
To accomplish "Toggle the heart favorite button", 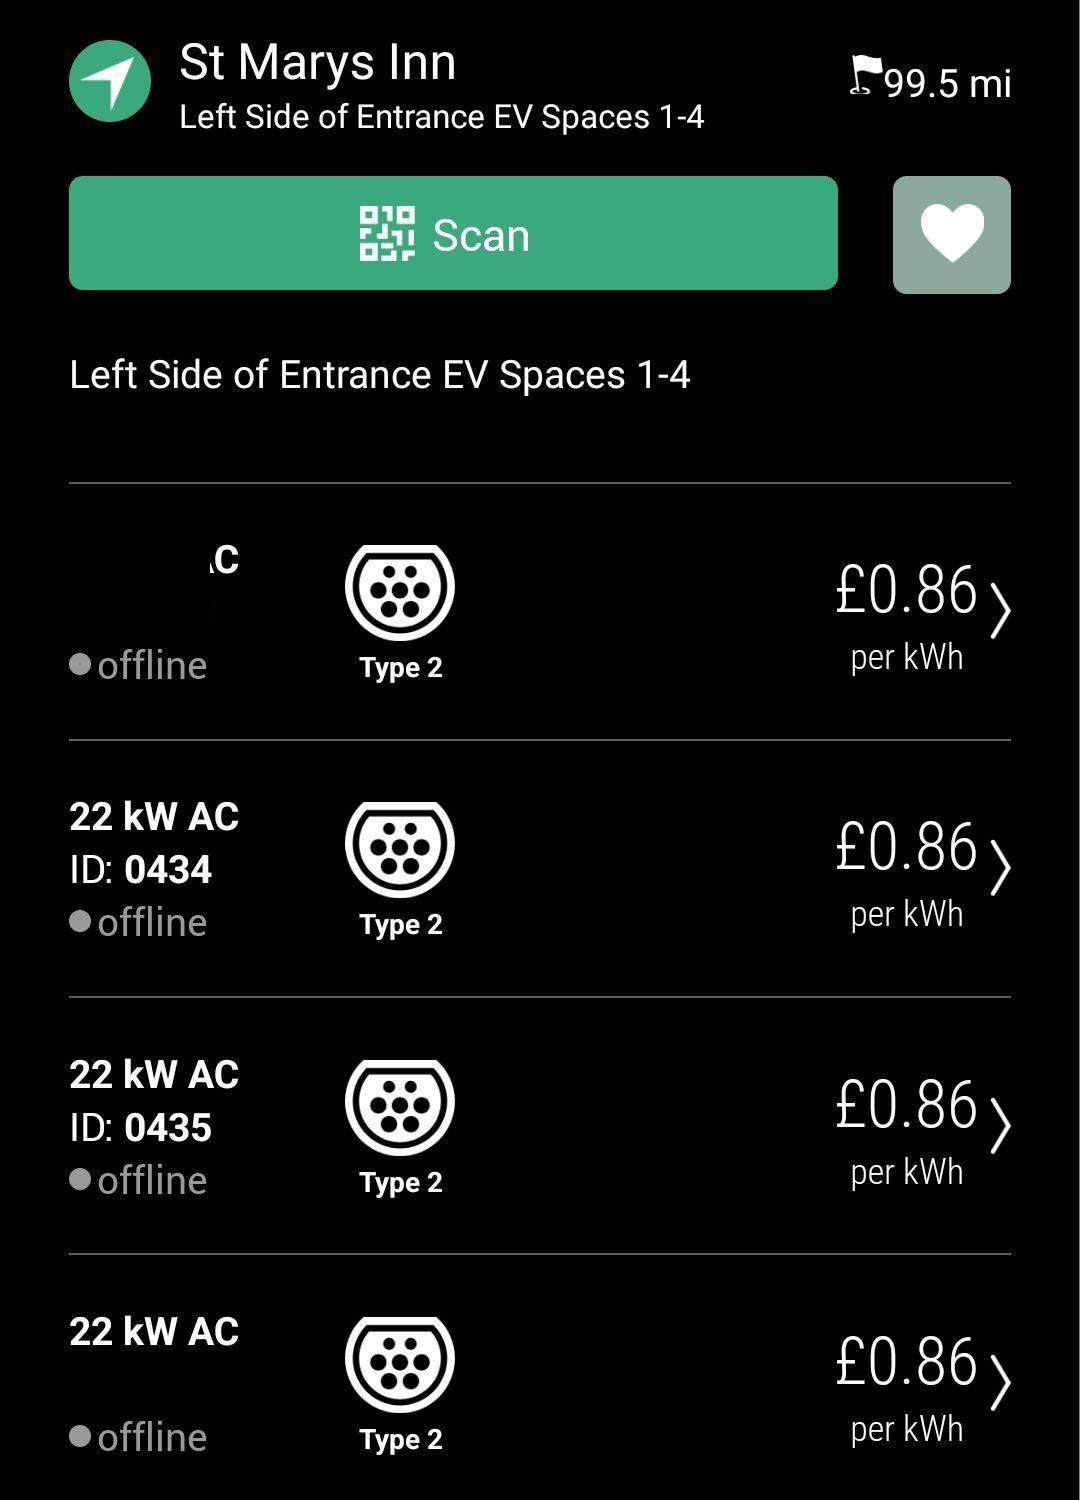I will [x=951, y=235].
